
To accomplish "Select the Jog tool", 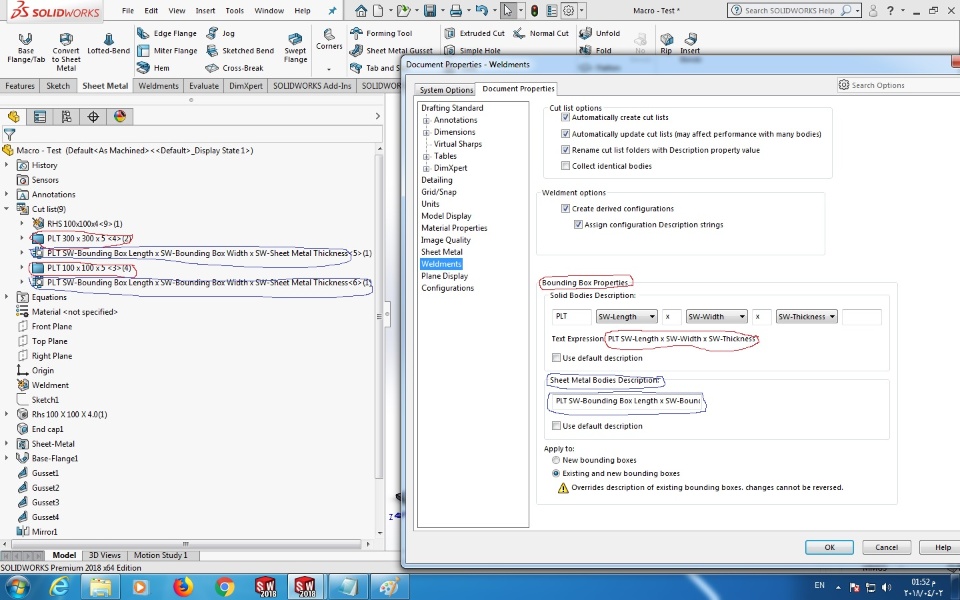I will pos(220,33).
